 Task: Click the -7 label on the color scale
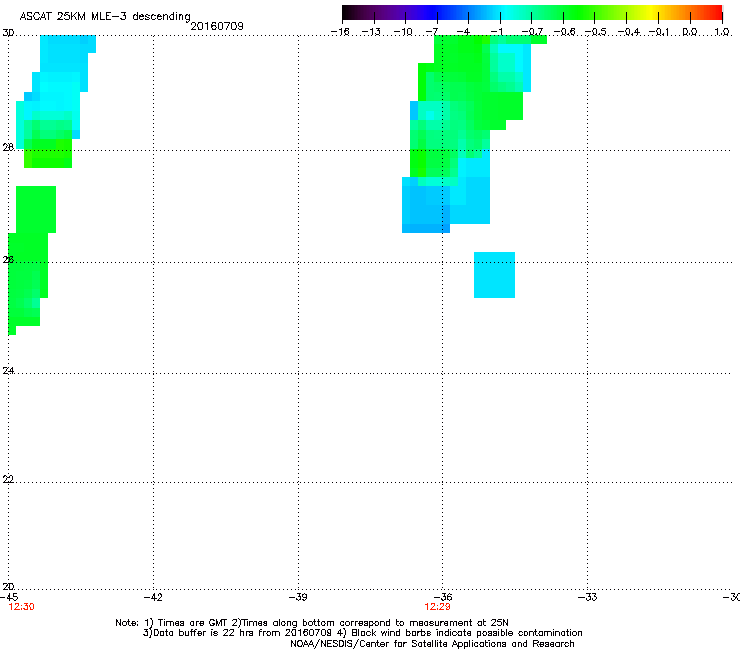click(x=432, y=32)
